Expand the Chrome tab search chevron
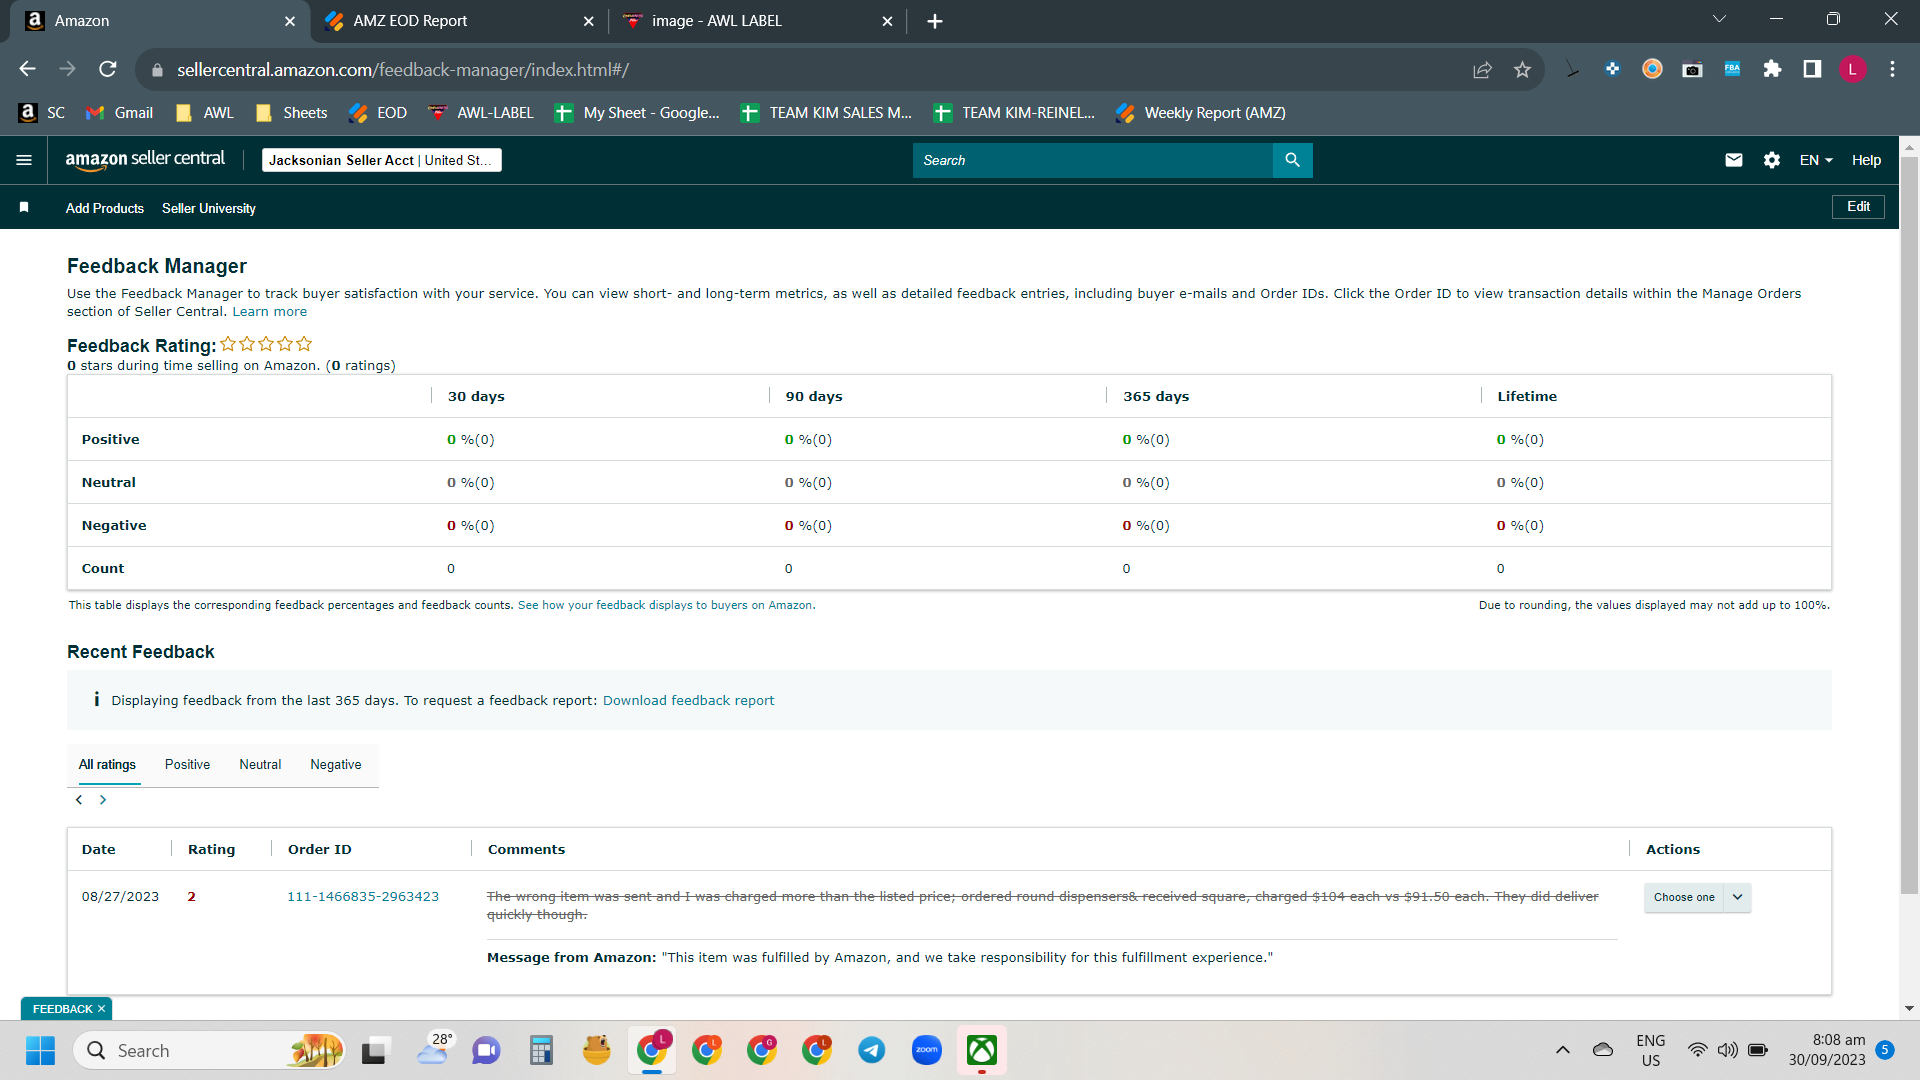The width and height of the screenshot is (1920, 1080). pyautogui.click(x=1719, y=19)
